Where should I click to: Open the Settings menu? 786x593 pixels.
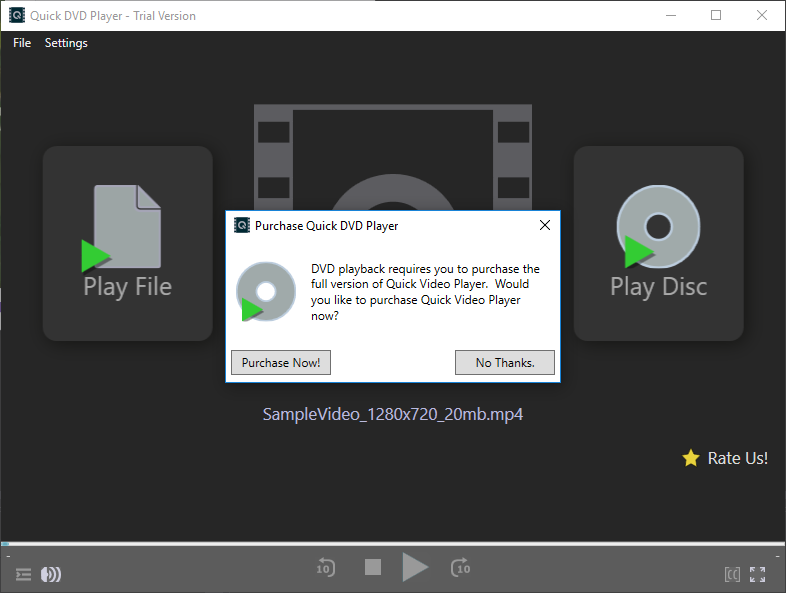point(66,43)
